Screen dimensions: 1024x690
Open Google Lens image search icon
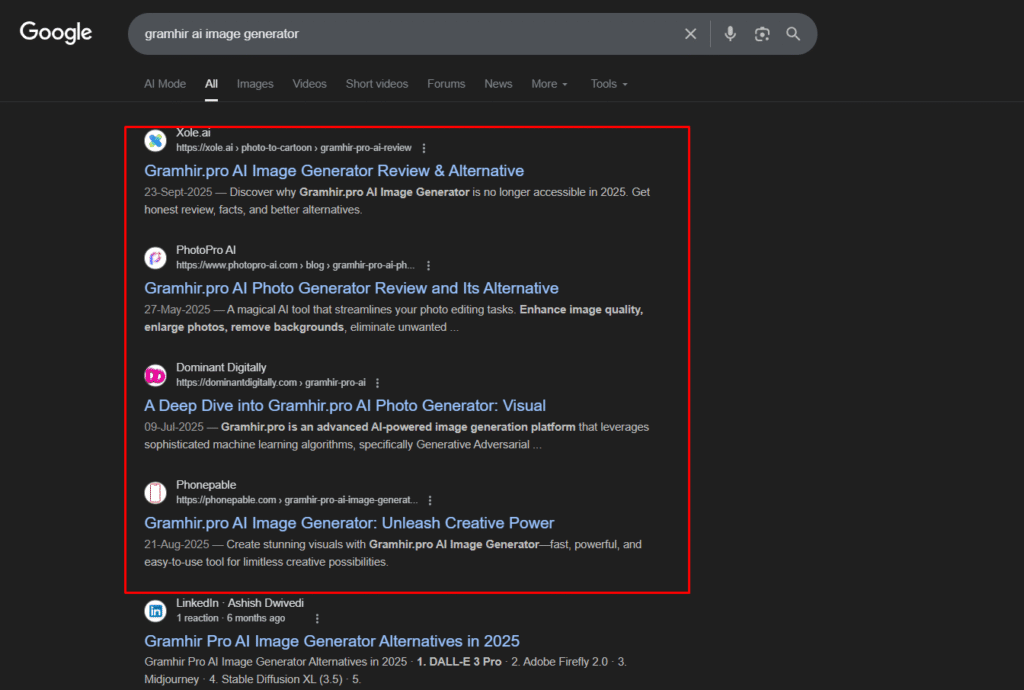click(x=762, y=34)
